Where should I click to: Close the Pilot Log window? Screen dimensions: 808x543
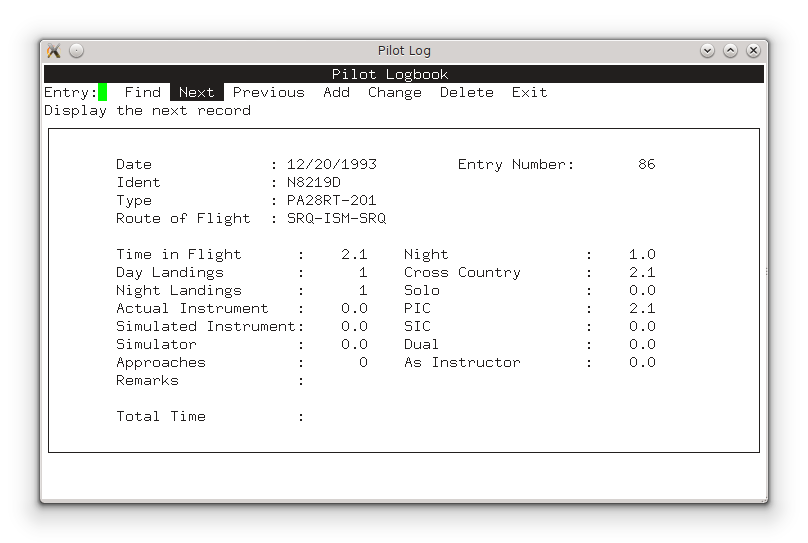click(x=753, y=51)
